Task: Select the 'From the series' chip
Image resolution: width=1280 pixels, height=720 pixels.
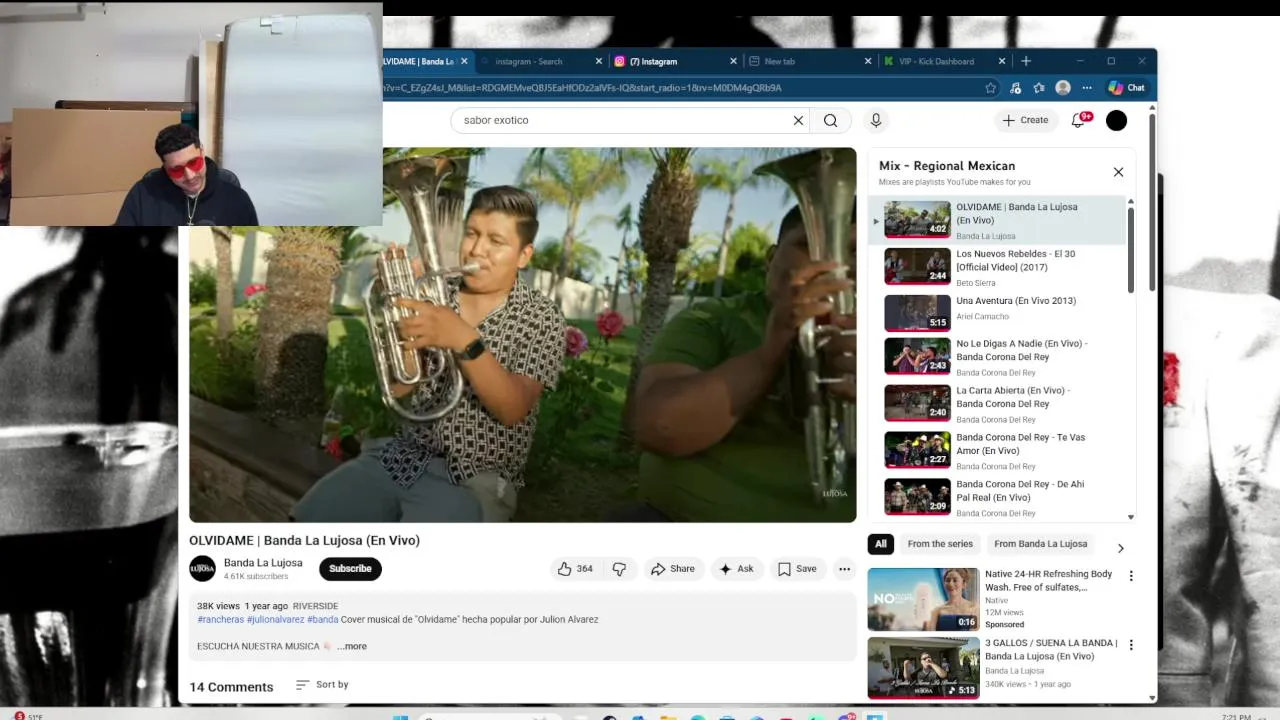Action: pos(940,544)
